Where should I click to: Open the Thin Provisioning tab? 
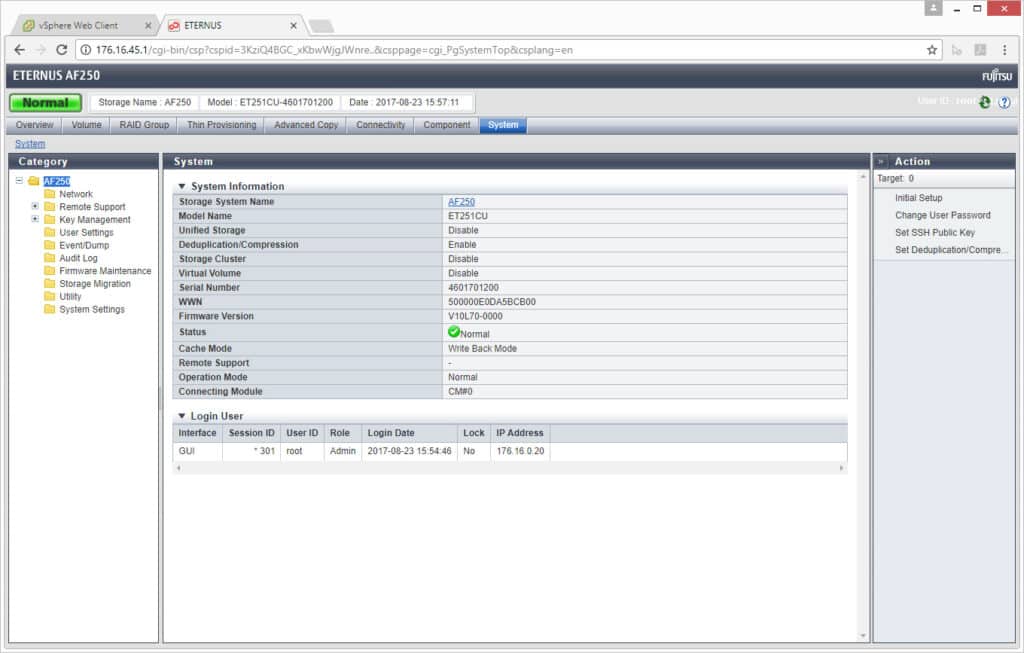tap(221, 125)
